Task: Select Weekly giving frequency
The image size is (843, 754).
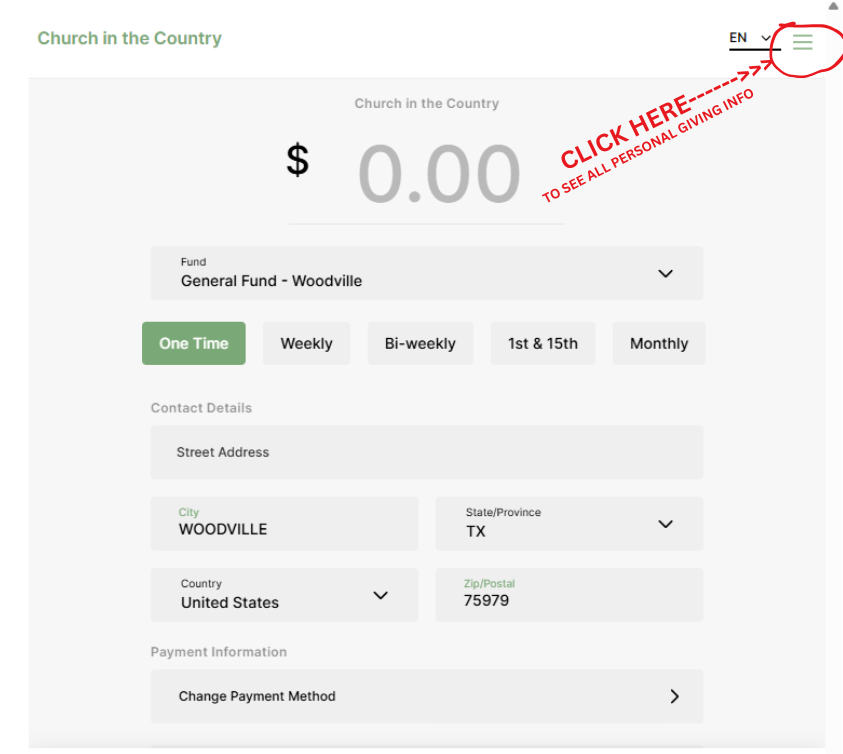Action: pos(306,343)
